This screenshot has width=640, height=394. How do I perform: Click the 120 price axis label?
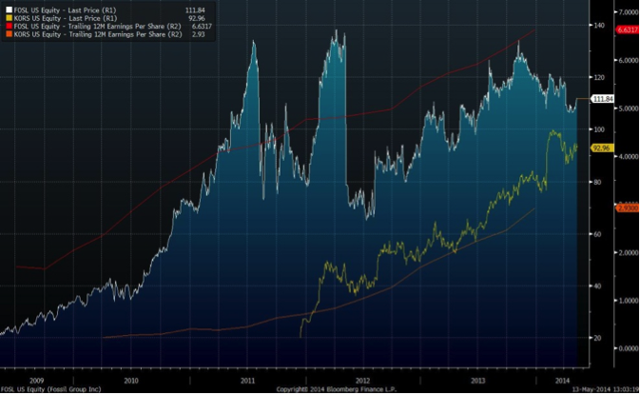point(599,77)
